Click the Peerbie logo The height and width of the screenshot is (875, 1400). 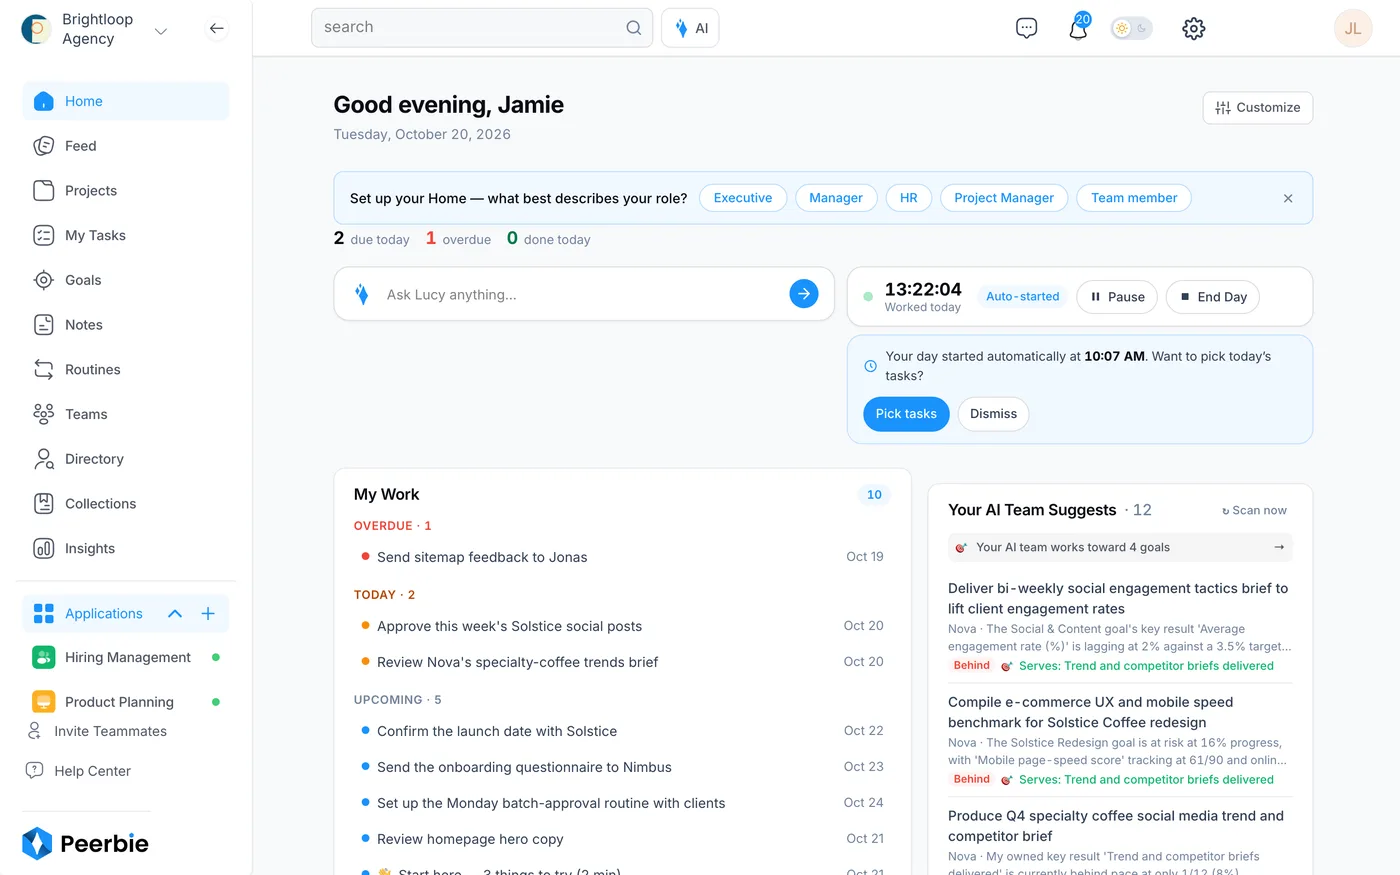coord(85,843)
